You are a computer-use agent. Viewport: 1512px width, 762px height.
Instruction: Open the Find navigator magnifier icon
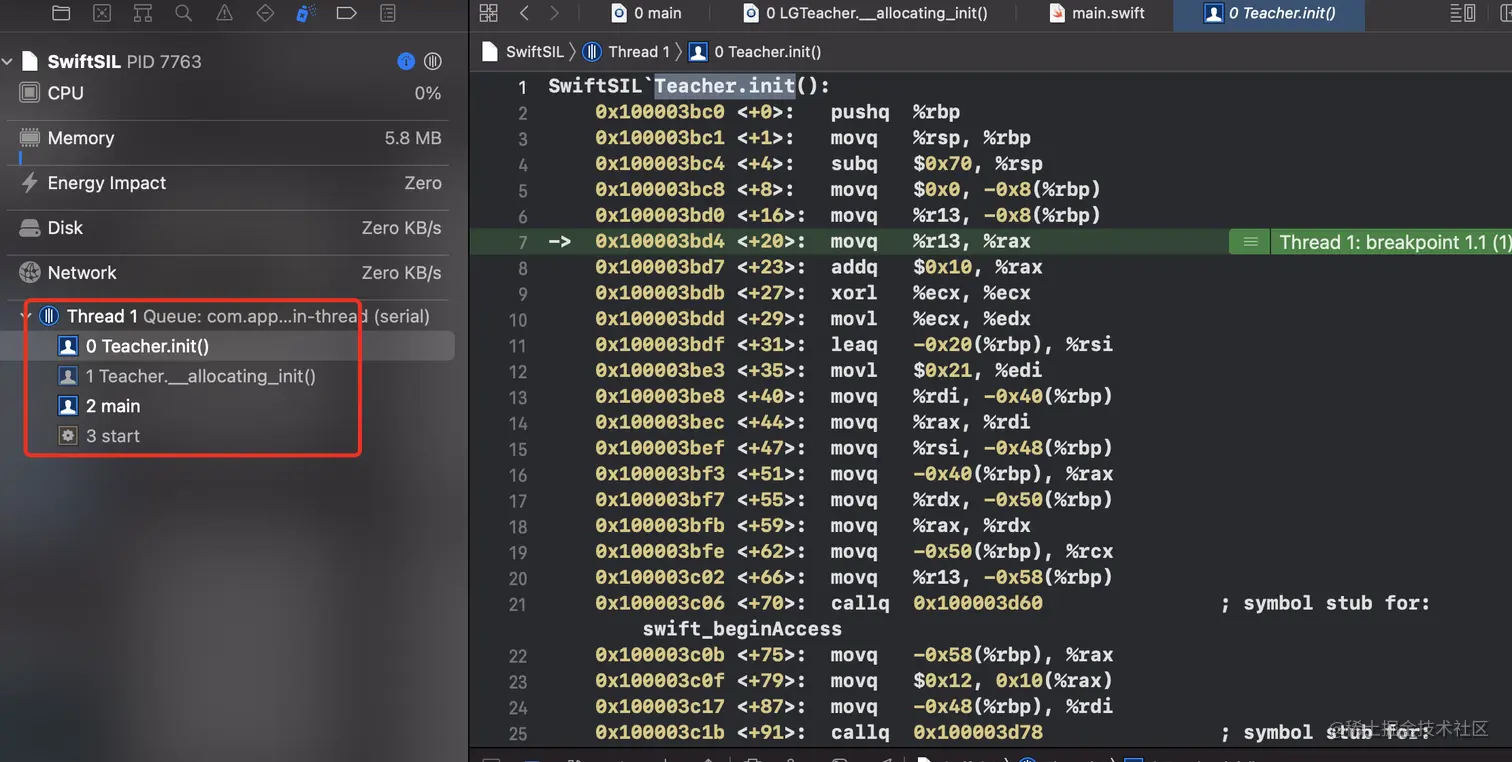tap(183, 13)
